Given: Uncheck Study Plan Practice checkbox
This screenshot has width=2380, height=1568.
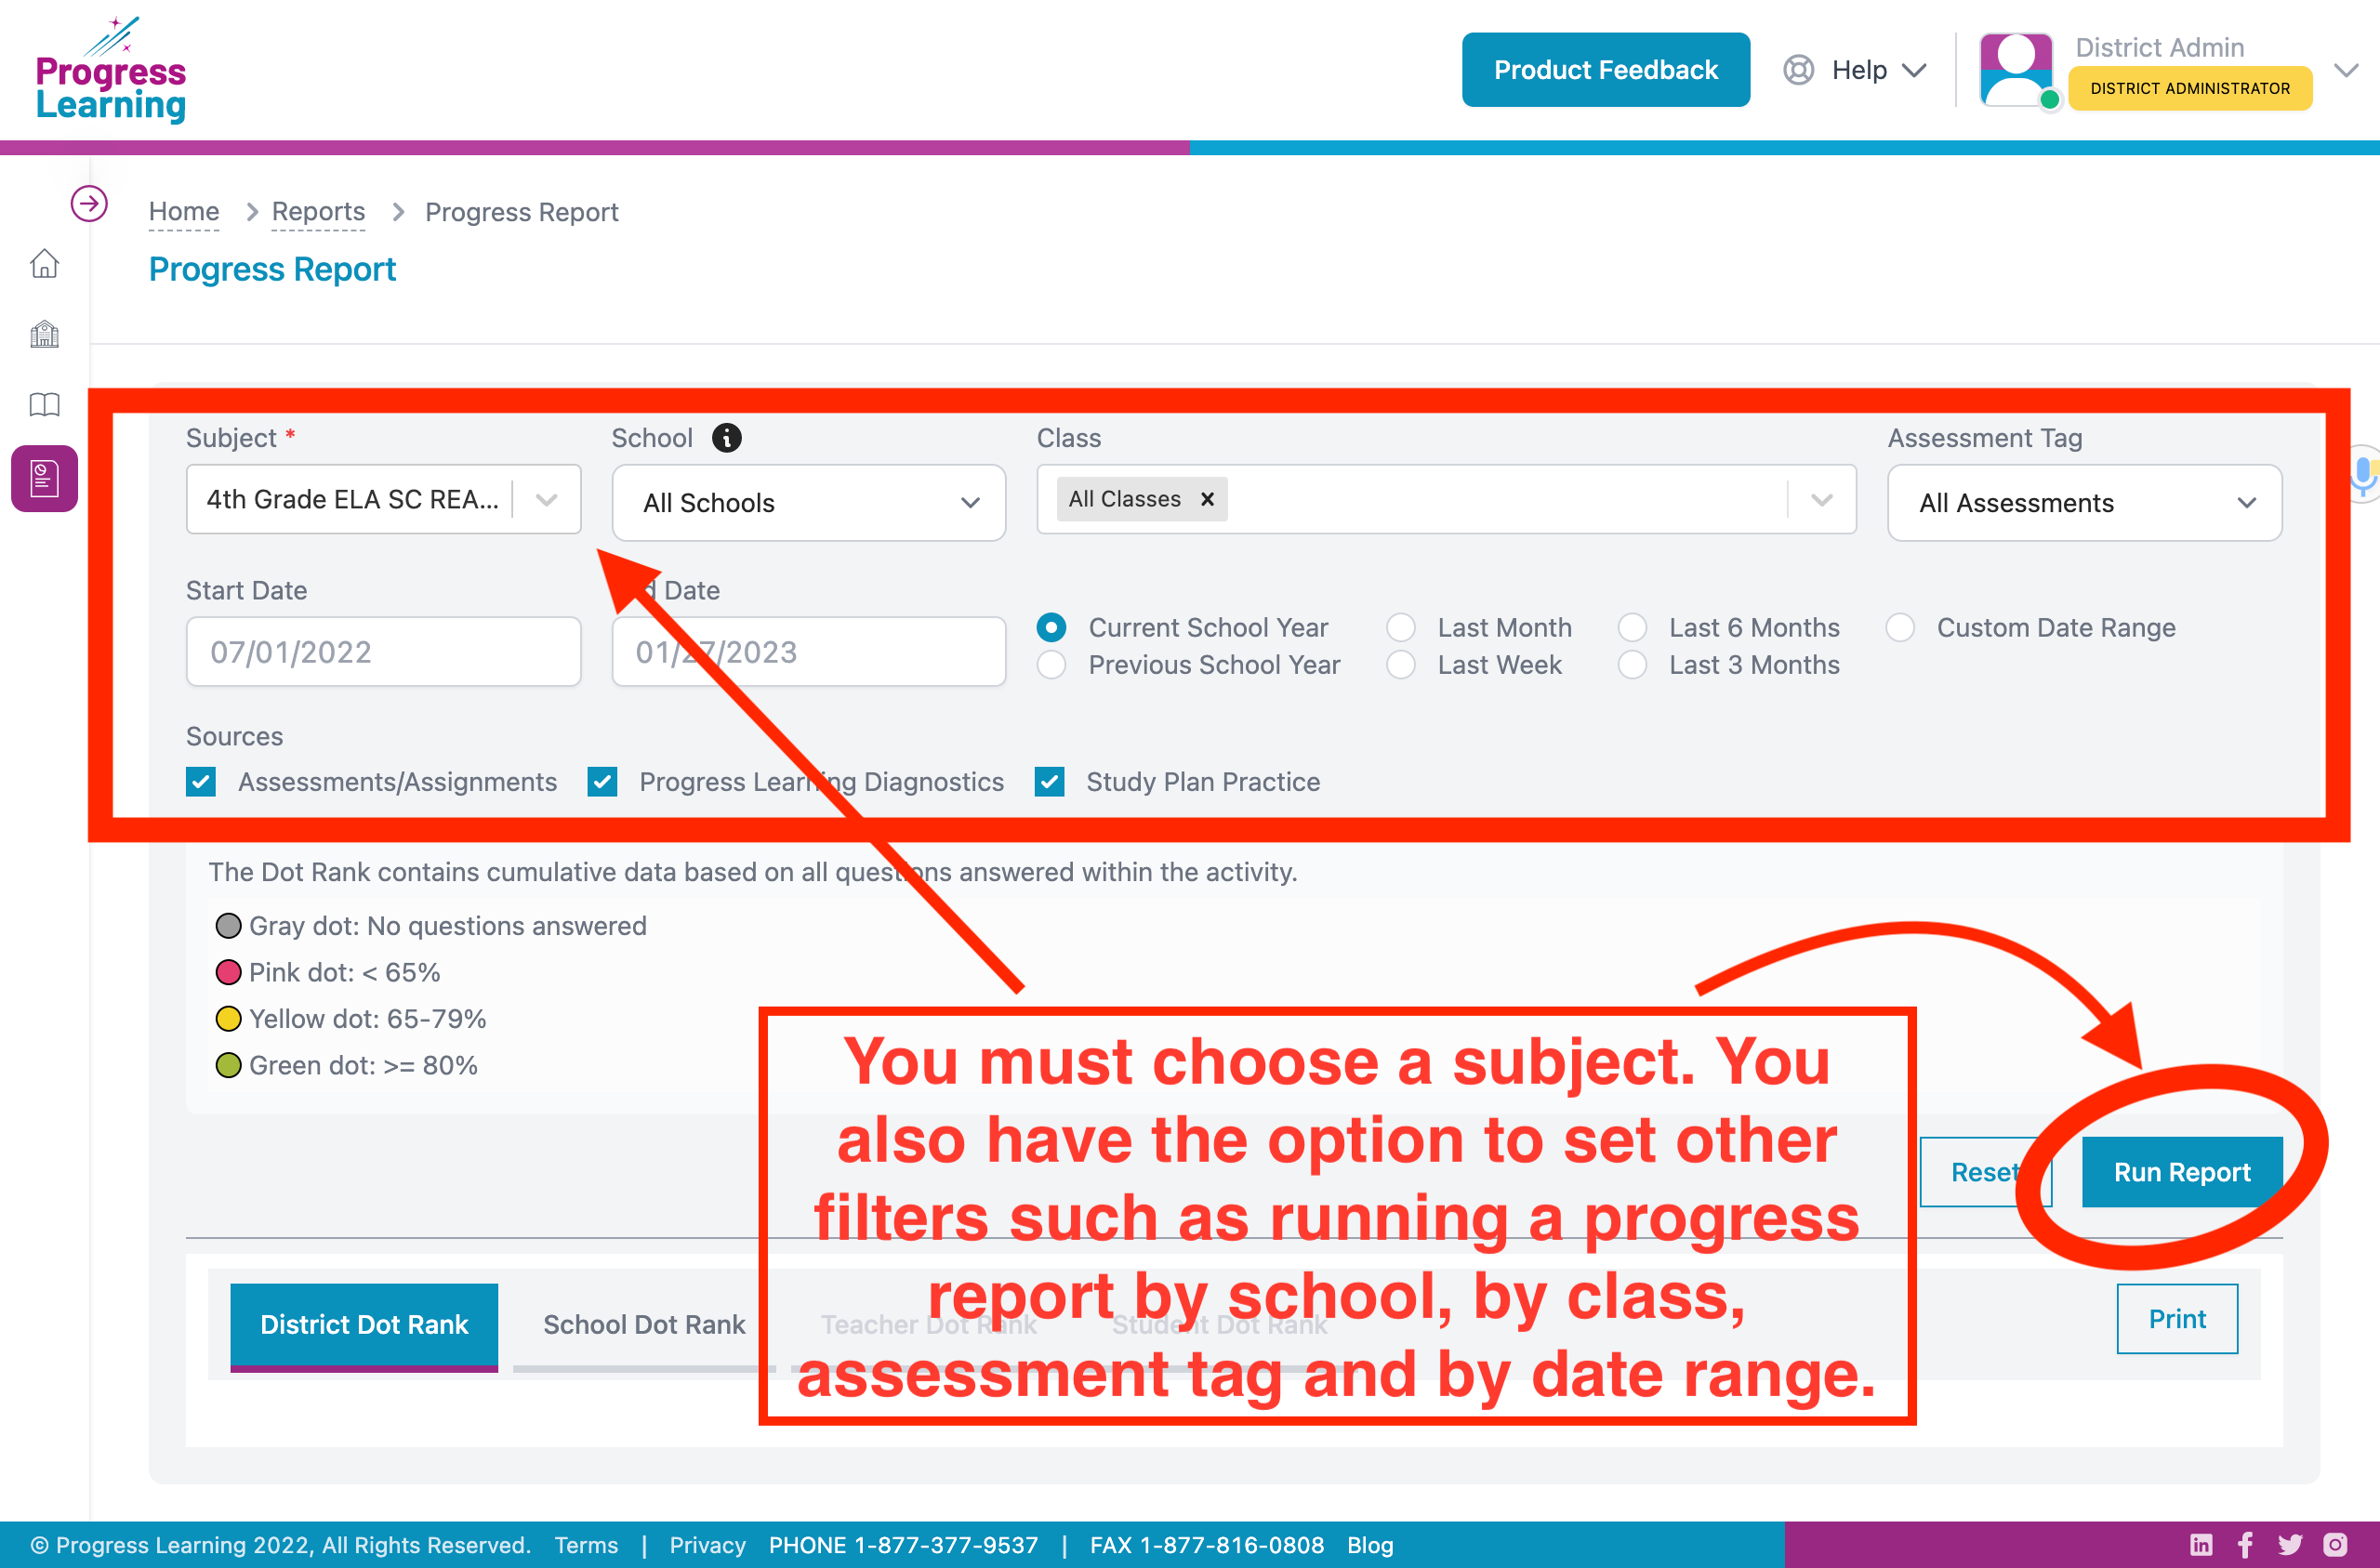Looking at the screenshot, I should (1050, 782).
